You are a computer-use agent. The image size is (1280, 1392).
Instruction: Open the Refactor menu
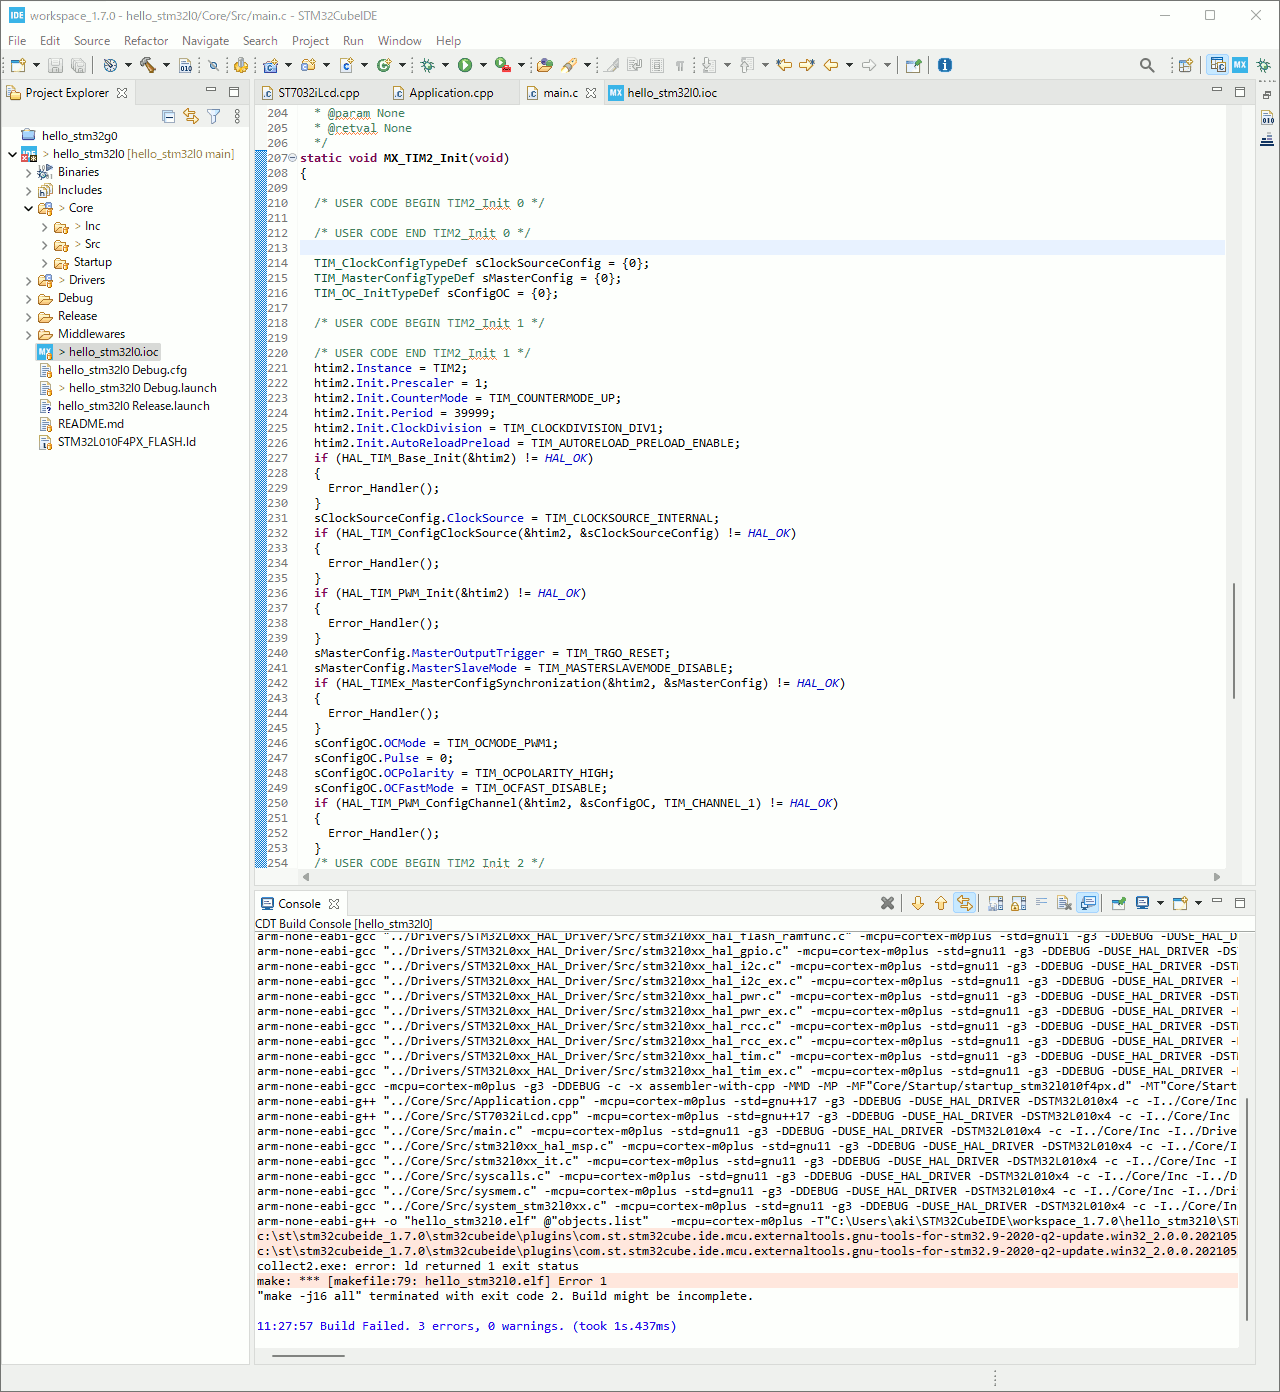pyautogui.click(x=146, y=41)
